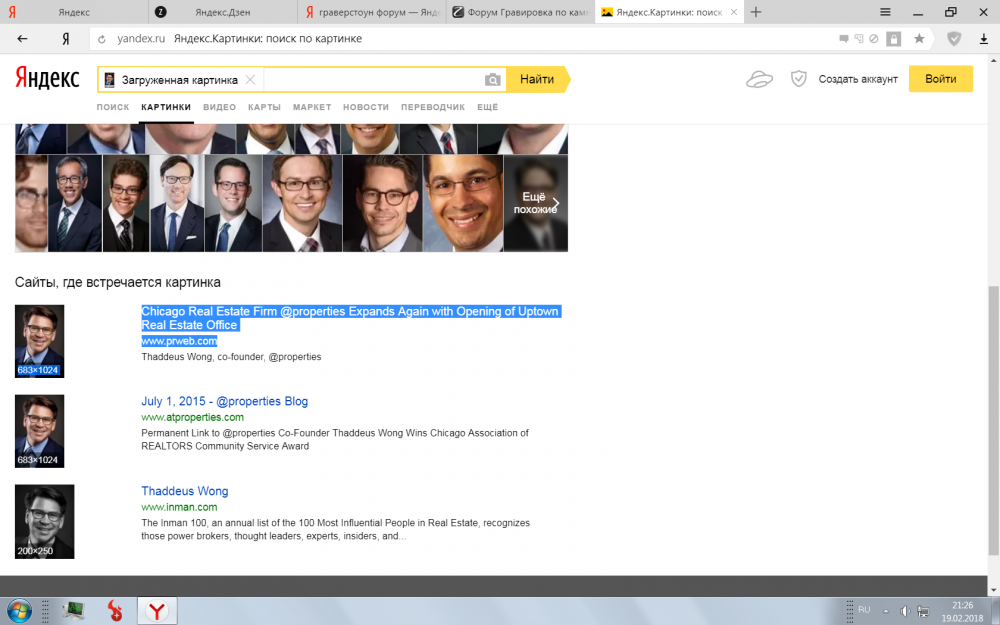Click the yellow Найти search button
Screen dimensions: 1000x625
point(537,80)
